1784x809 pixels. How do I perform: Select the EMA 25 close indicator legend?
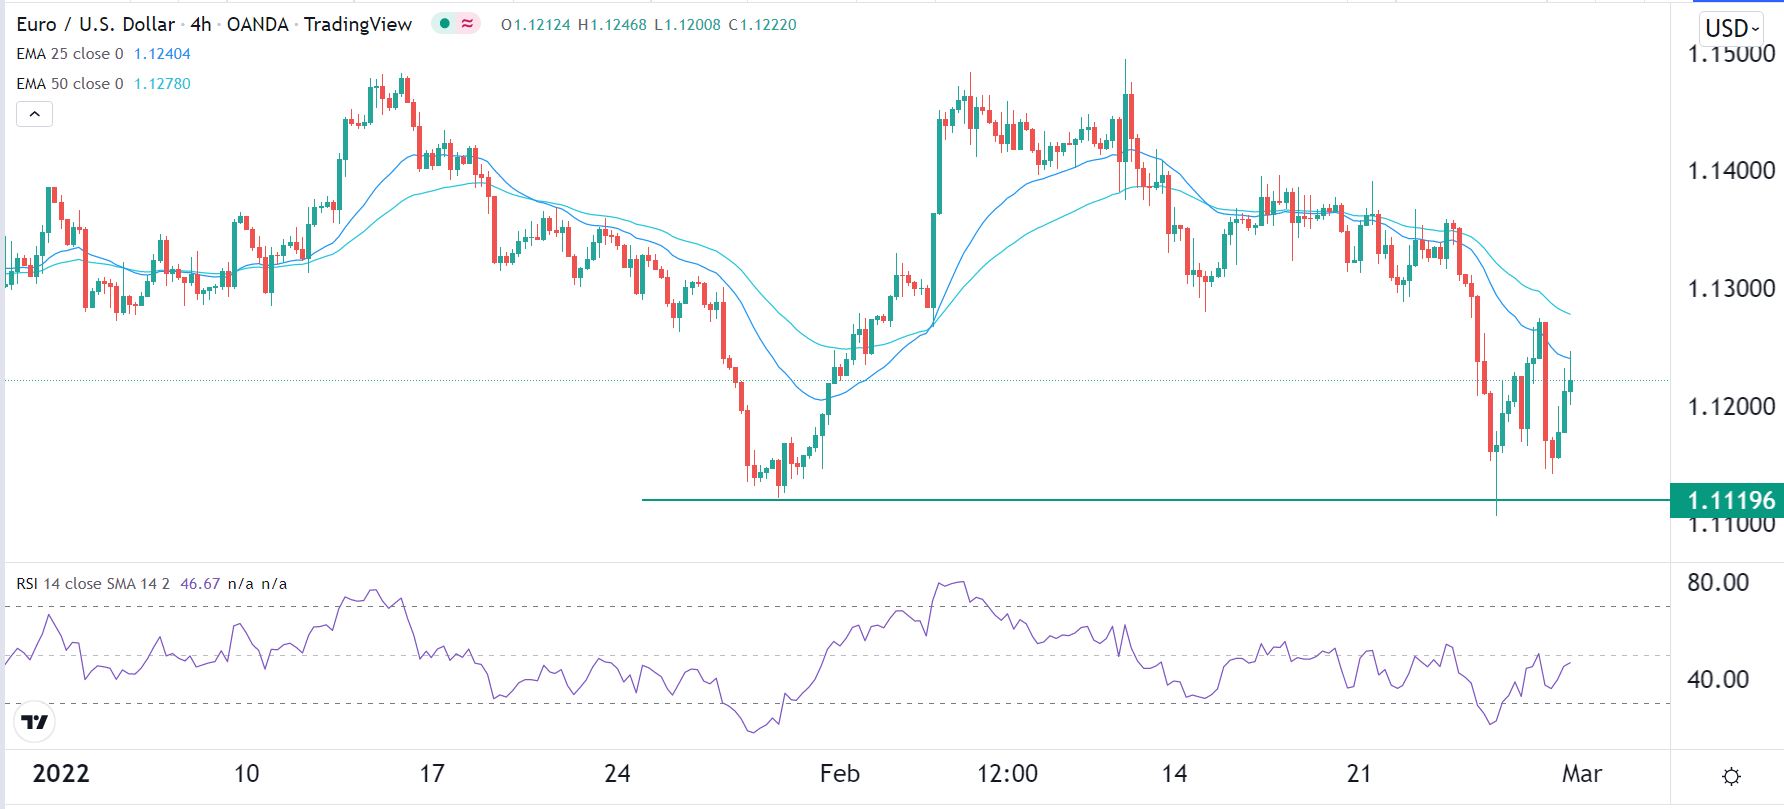[70, 54]
